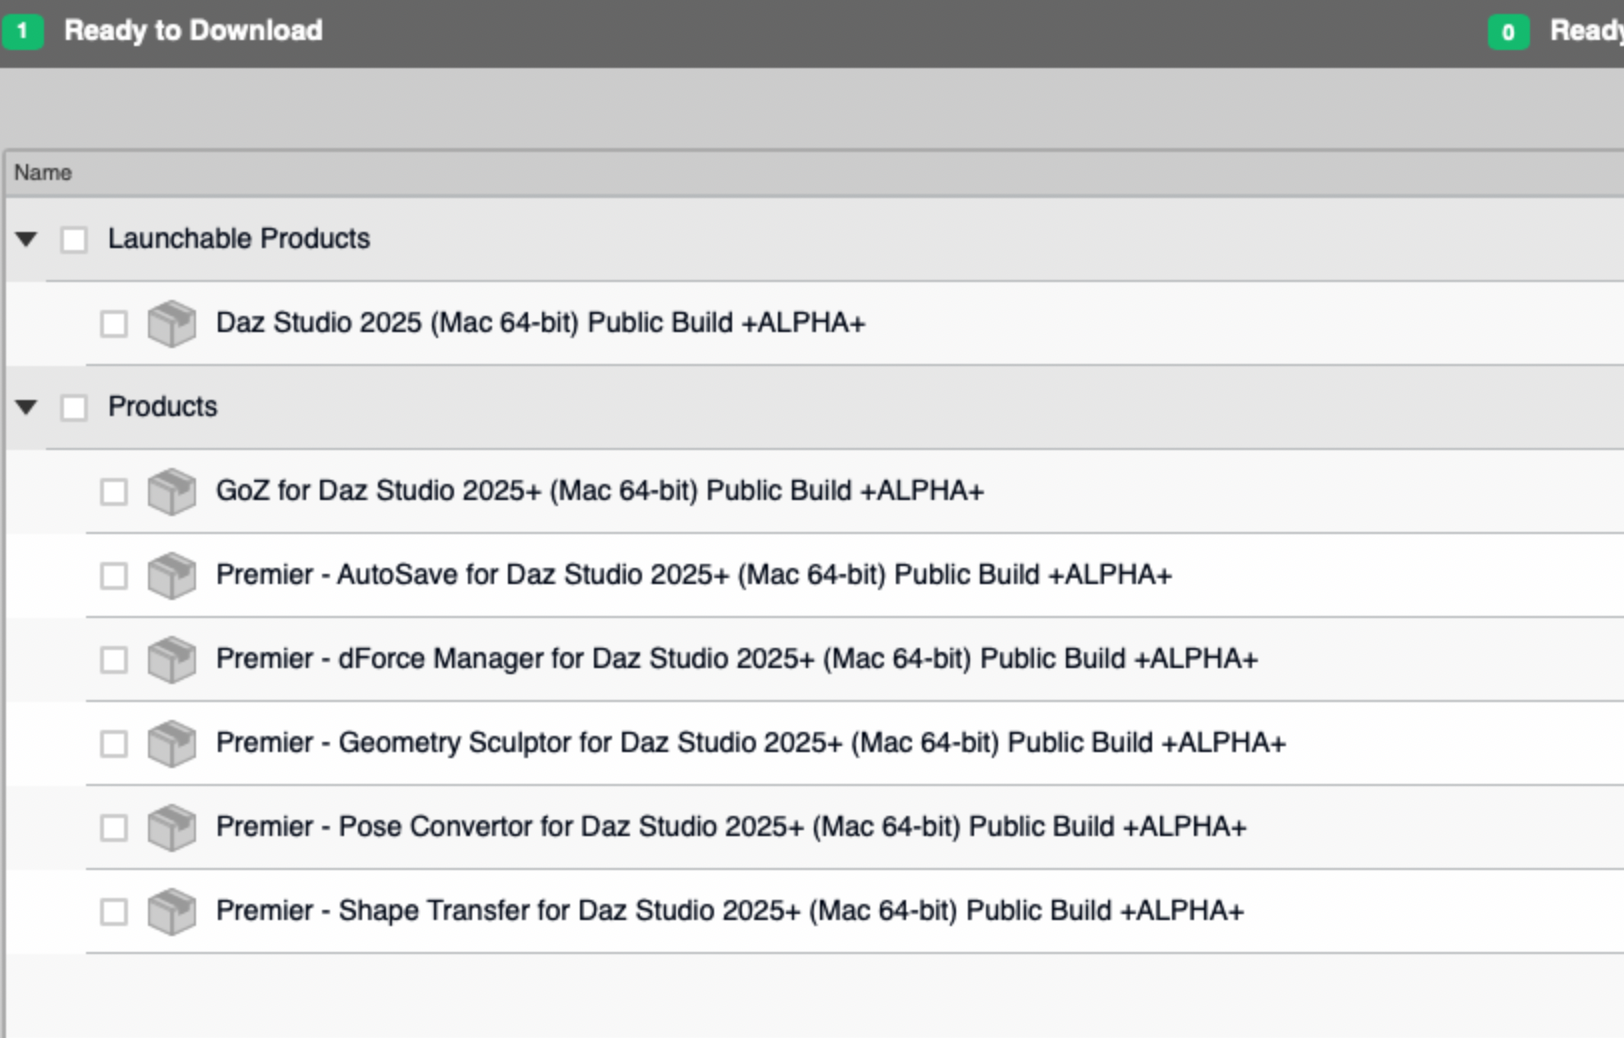Check the Products group checkbox
The height and width of the screenshot is (1038, 1624).
(x=74, y=408)
